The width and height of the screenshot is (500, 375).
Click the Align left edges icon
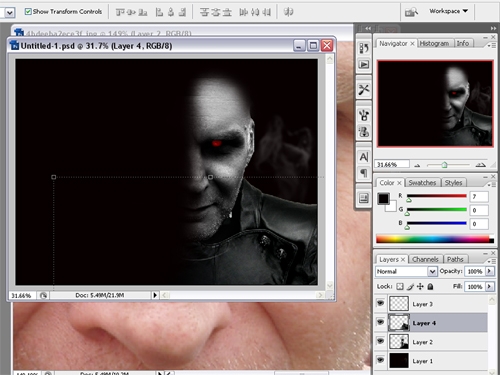159,12
